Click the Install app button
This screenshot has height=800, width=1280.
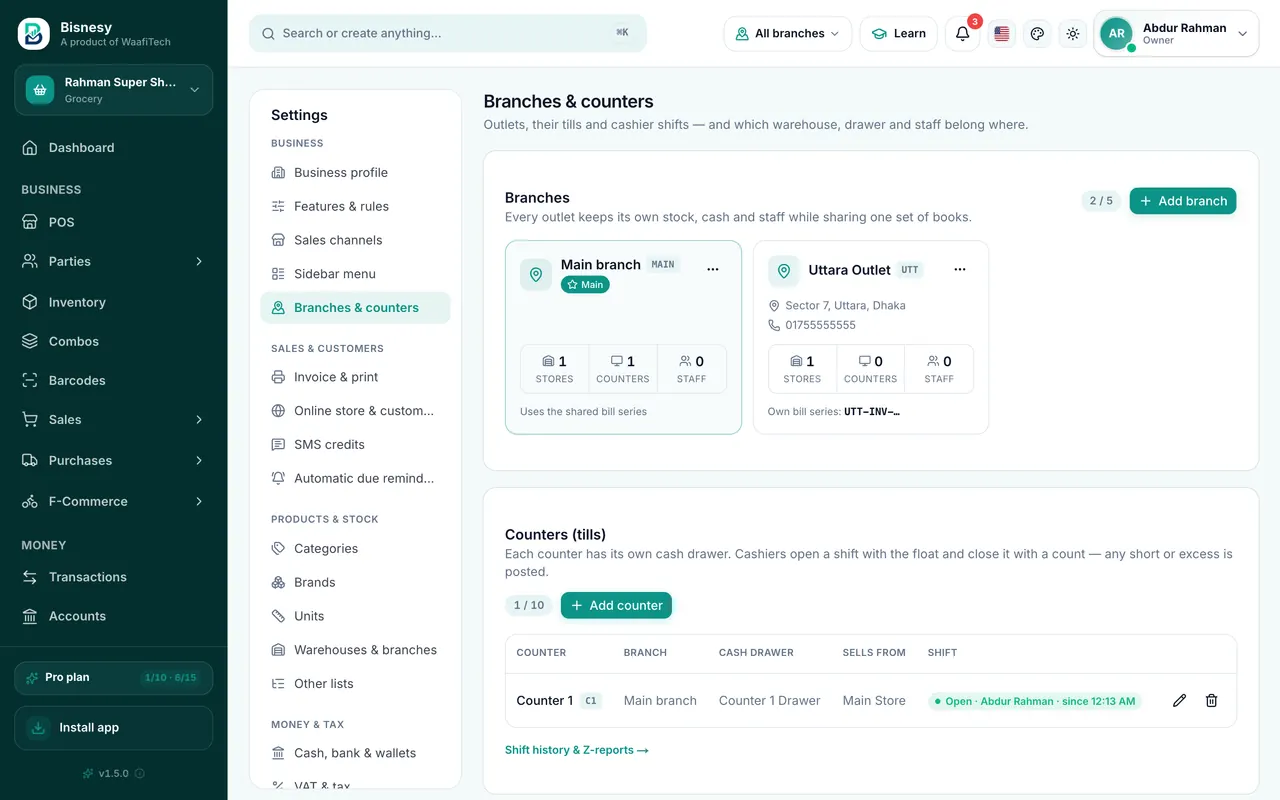pyautogui.click(x=114, y=728)
